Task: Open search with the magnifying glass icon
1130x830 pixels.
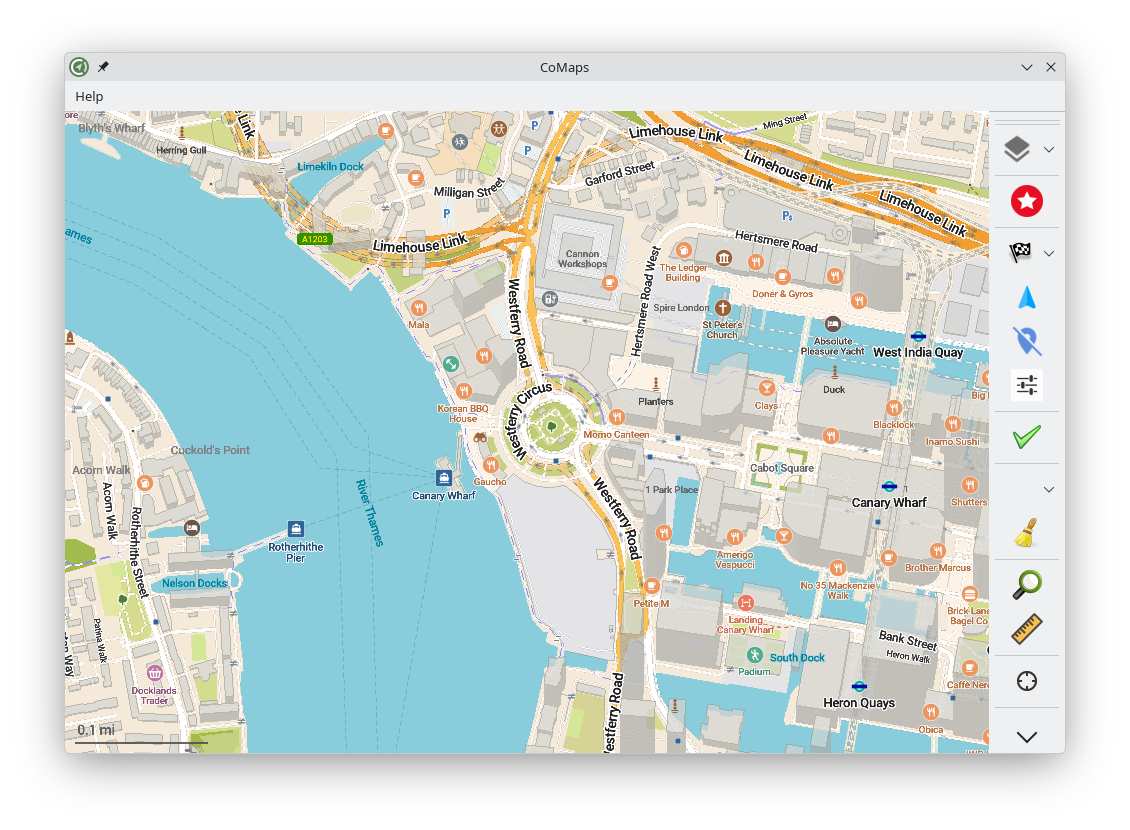Action: pyautogui.click(x=1027, y=584)
